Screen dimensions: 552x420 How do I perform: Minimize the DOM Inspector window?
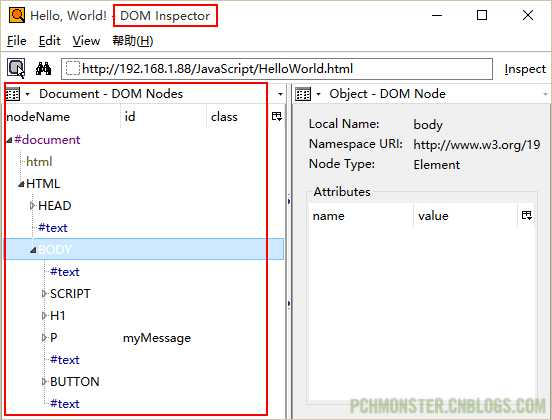(437, 15)
